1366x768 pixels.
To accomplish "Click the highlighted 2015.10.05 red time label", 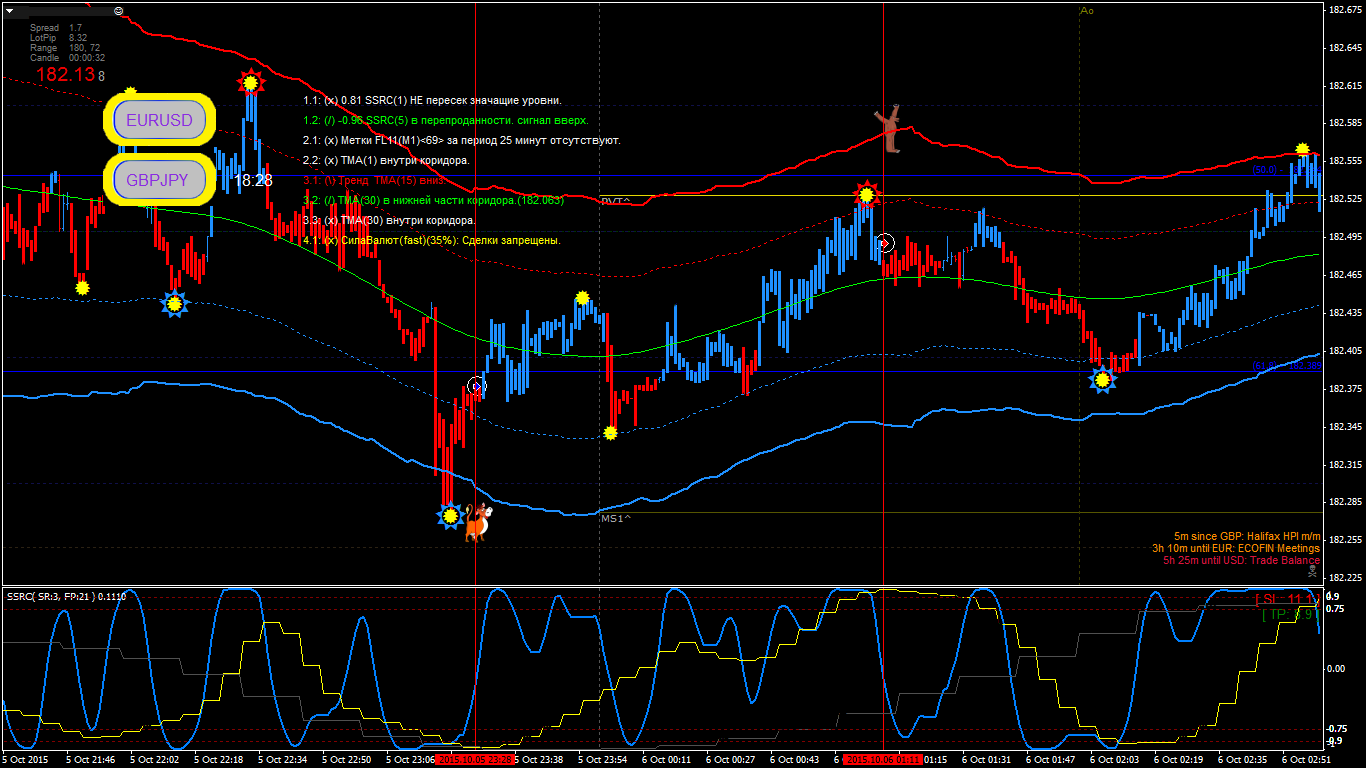I will coord(475,760).
